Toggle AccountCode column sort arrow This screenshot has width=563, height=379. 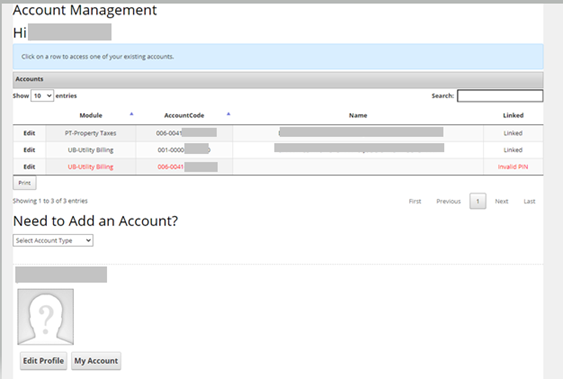pyautogui.click(x=228, y=114)
